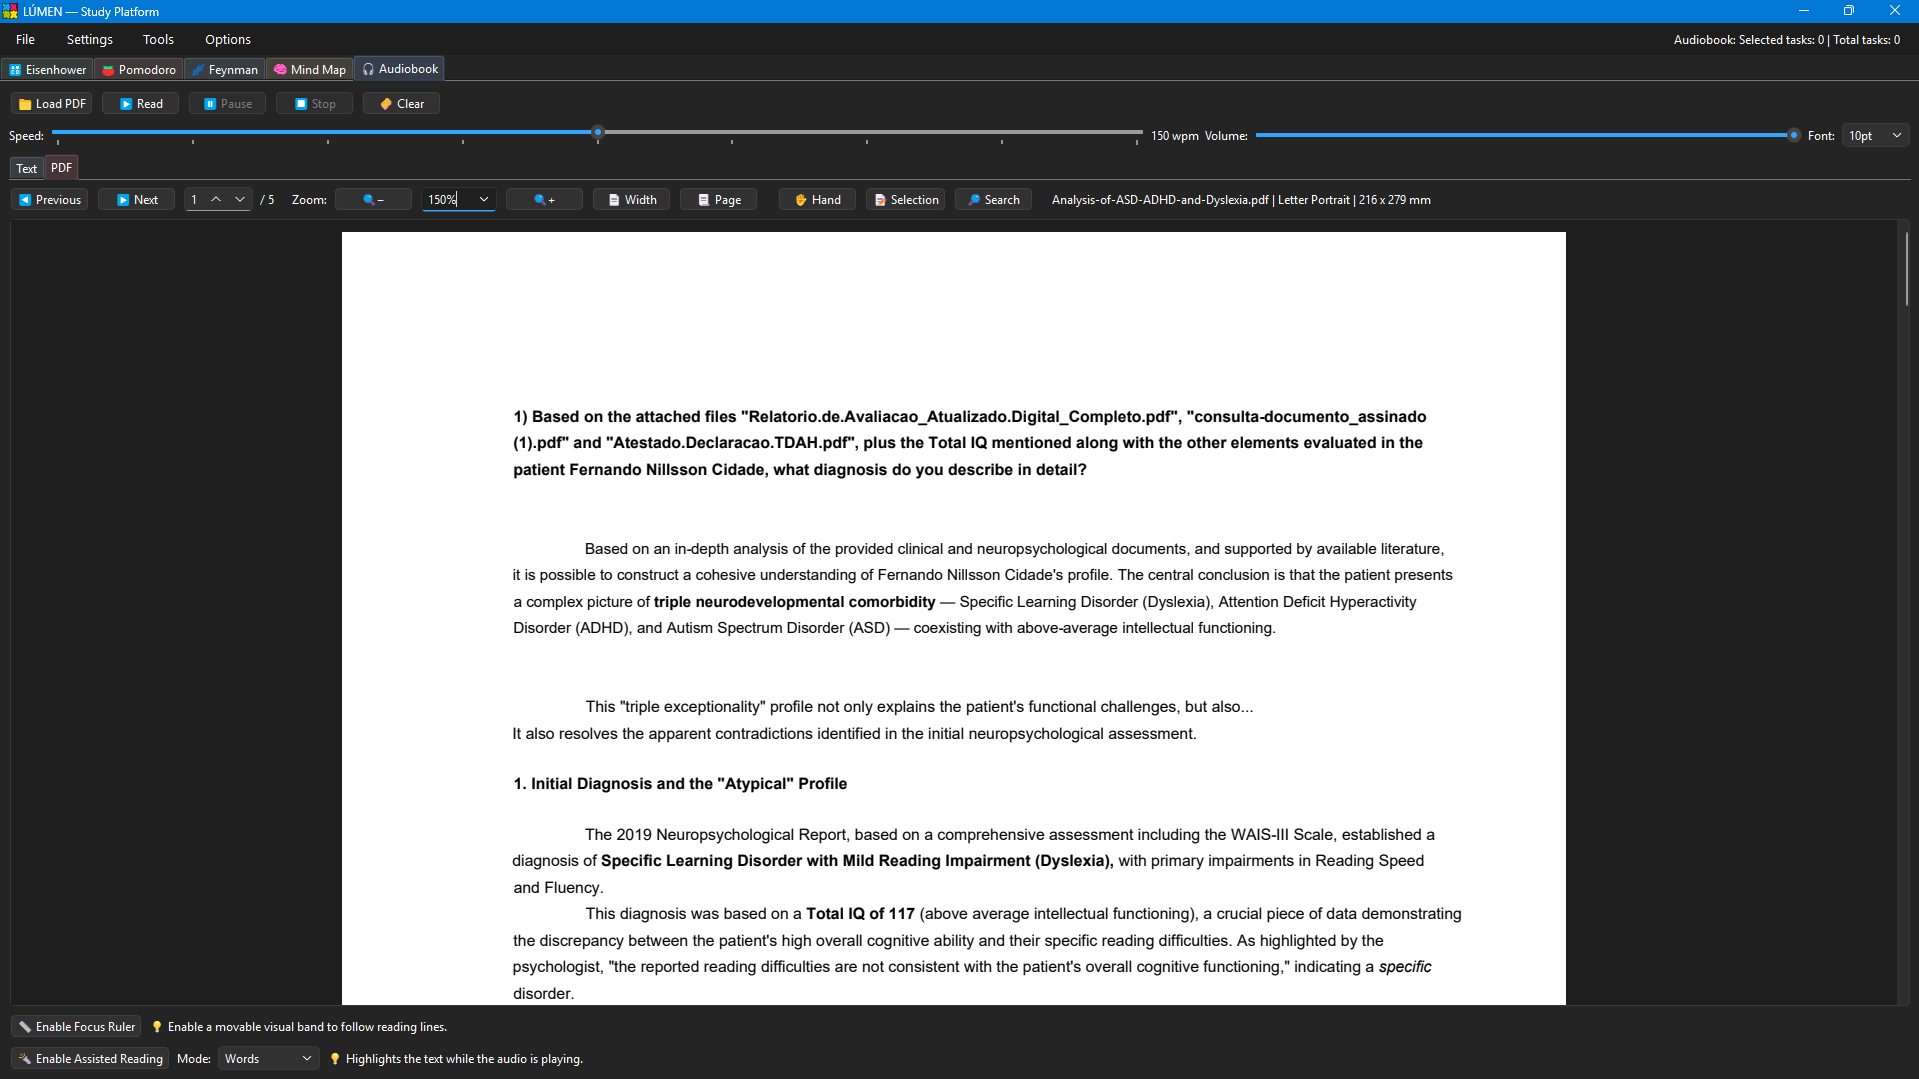Open the PDF Search tool
Viewport: 1919px width, 1079px height.
993,200
